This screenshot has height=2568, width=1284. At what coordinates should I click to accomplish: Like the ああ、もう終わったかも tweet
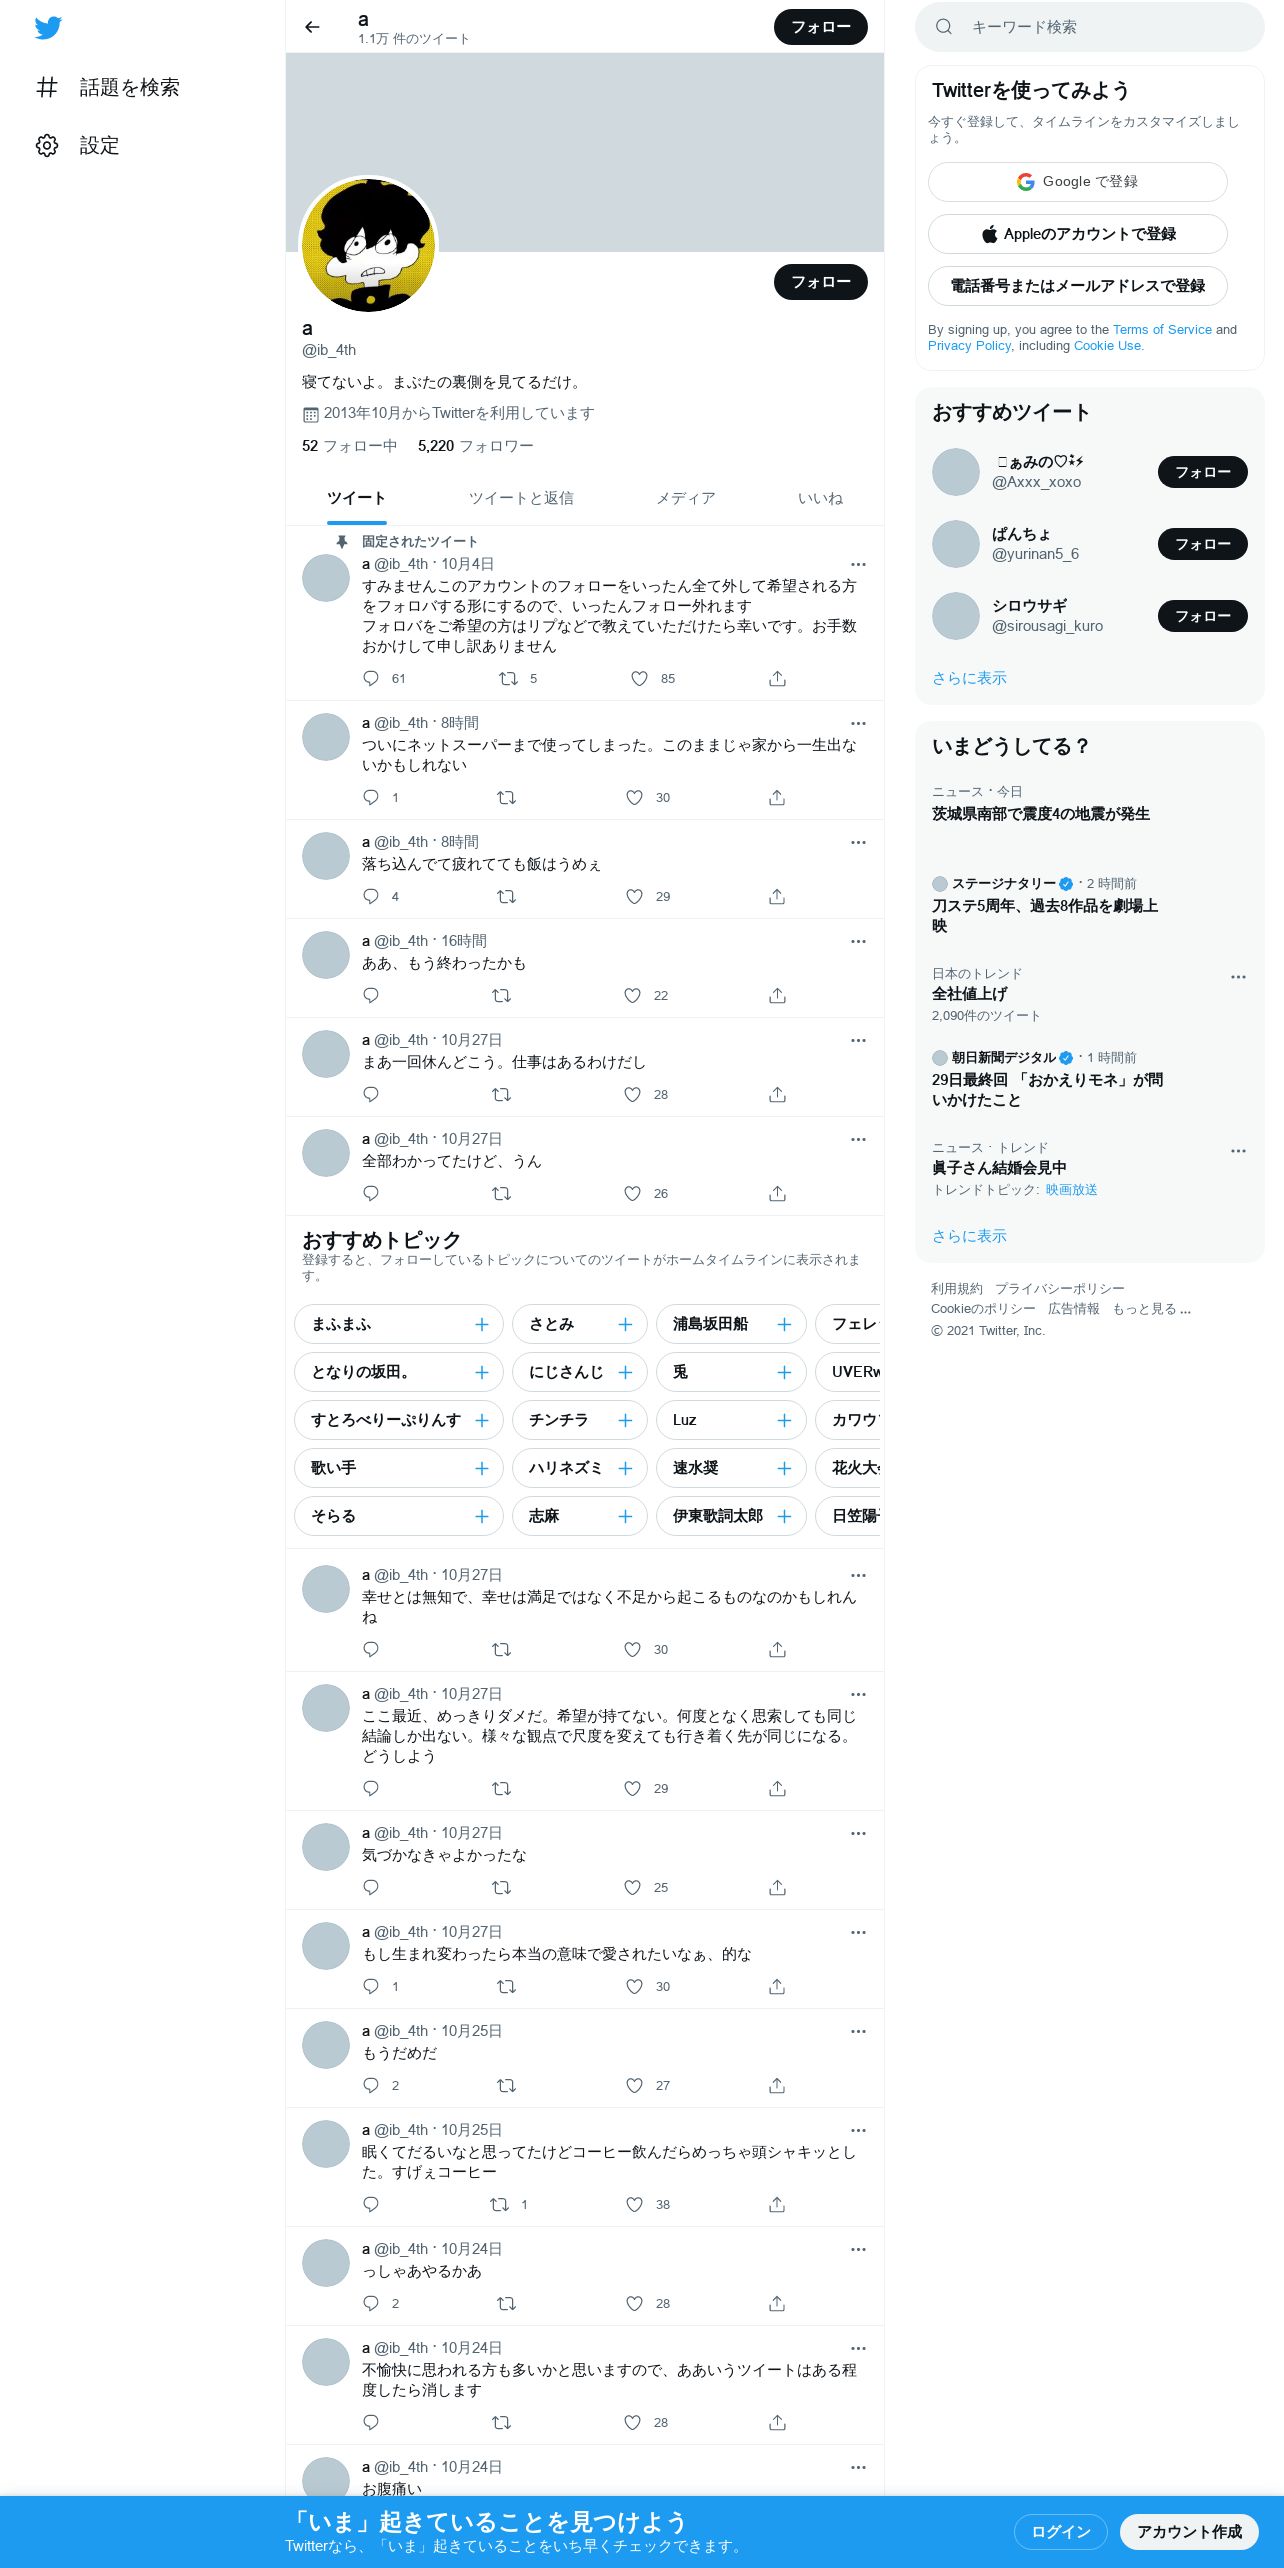[632, 995]
